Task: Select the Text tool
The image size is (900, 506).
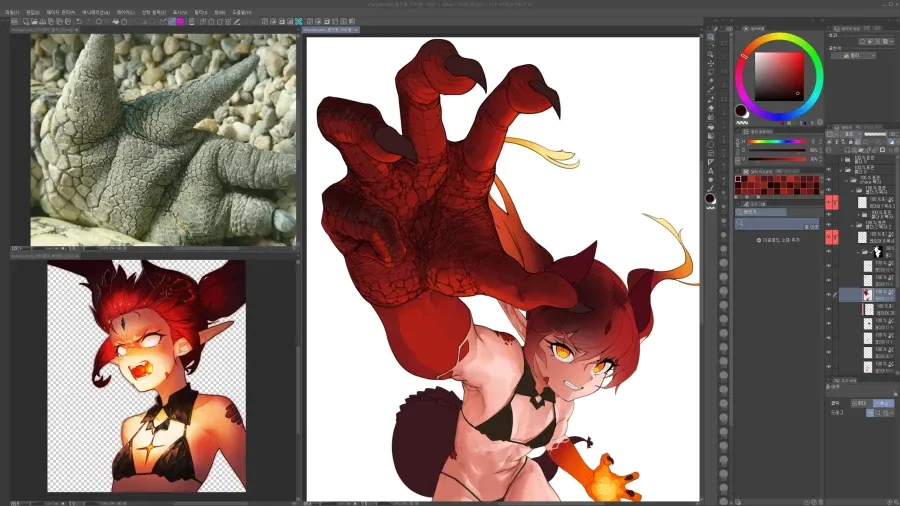Action: [x=711, y=171]
